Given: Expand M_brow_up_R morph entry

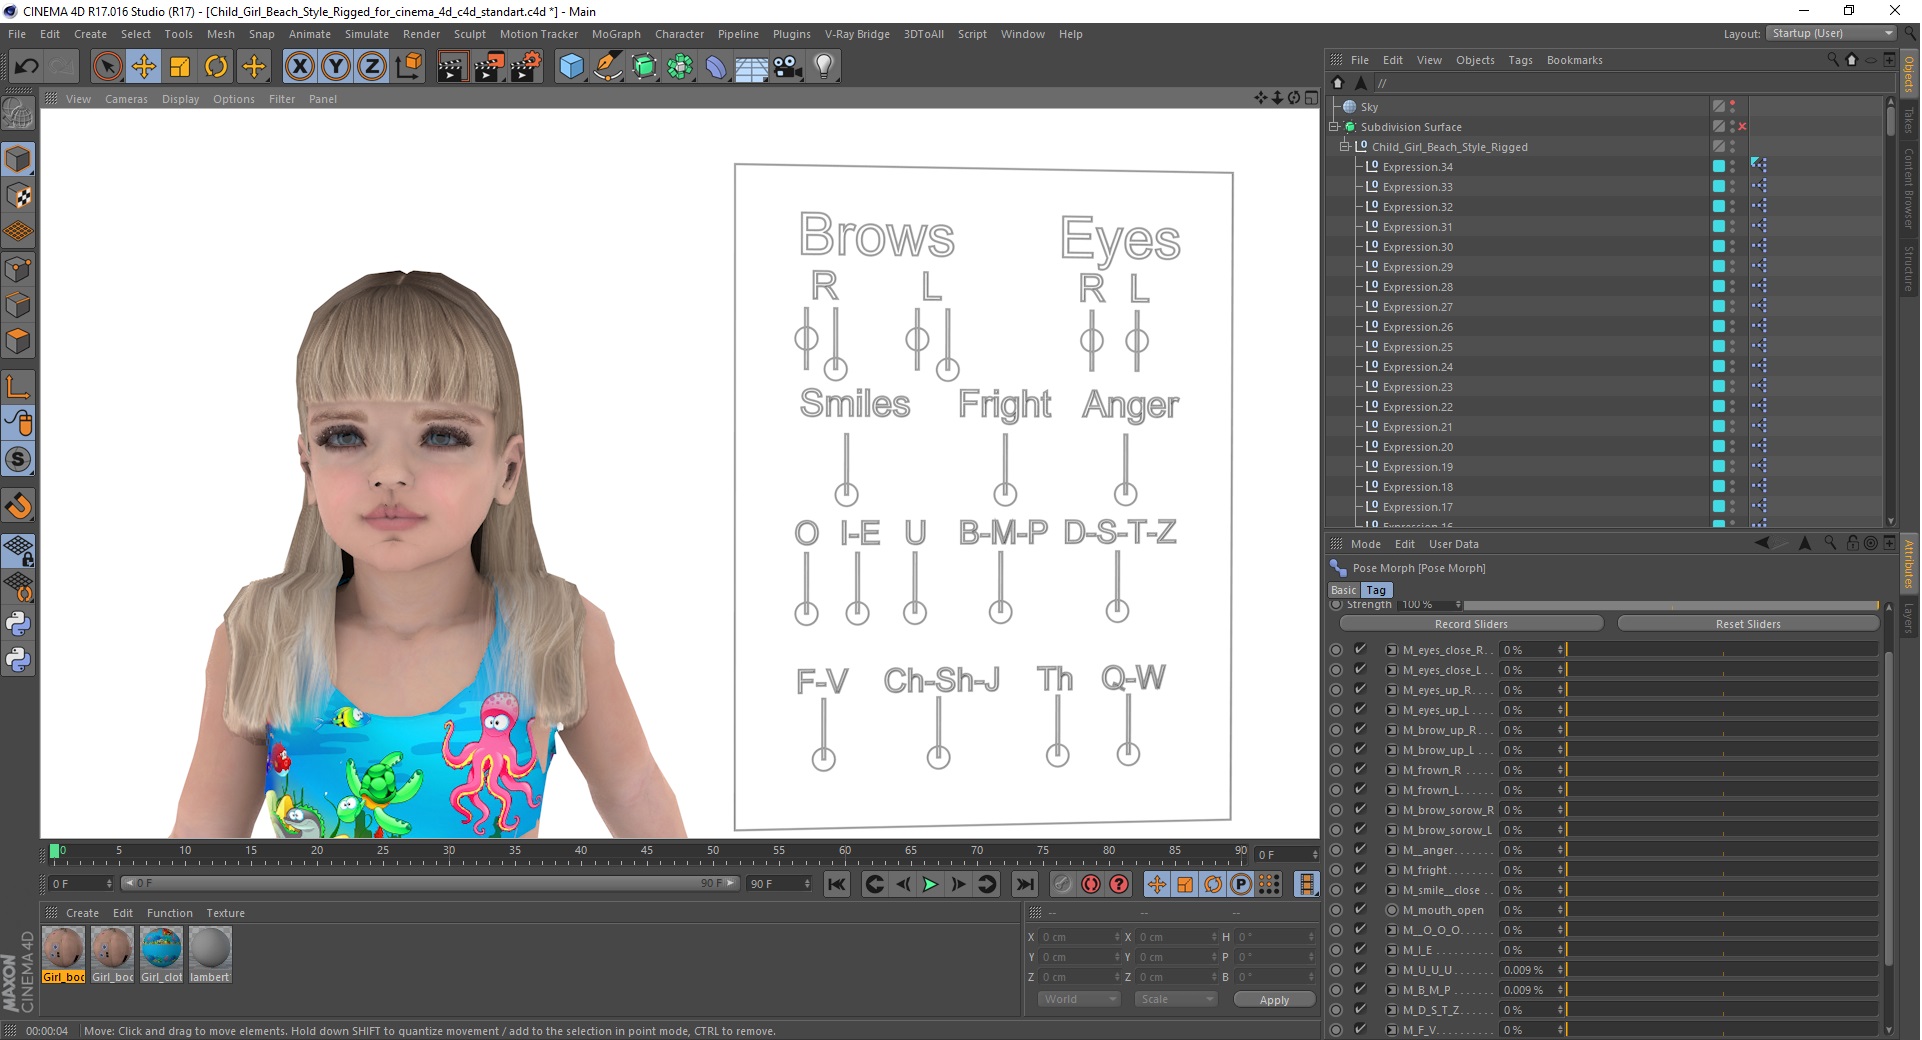Looking at the screenshot, I should 1391,730.
